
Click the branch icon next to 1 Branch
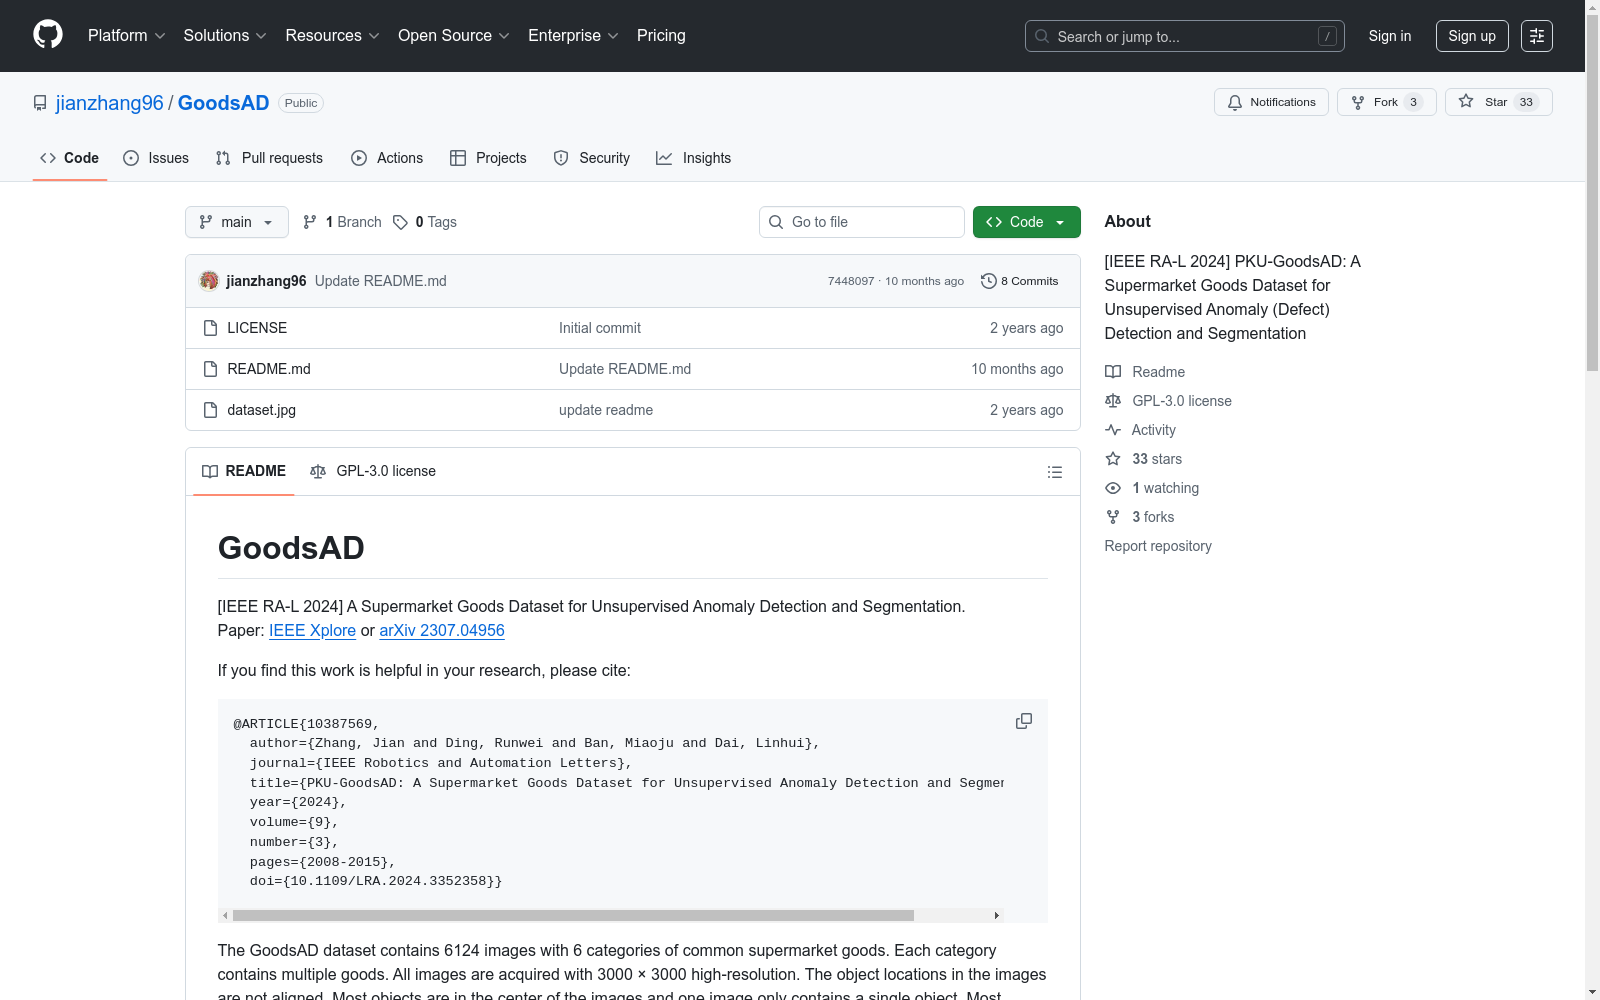[x=310, y=222]
